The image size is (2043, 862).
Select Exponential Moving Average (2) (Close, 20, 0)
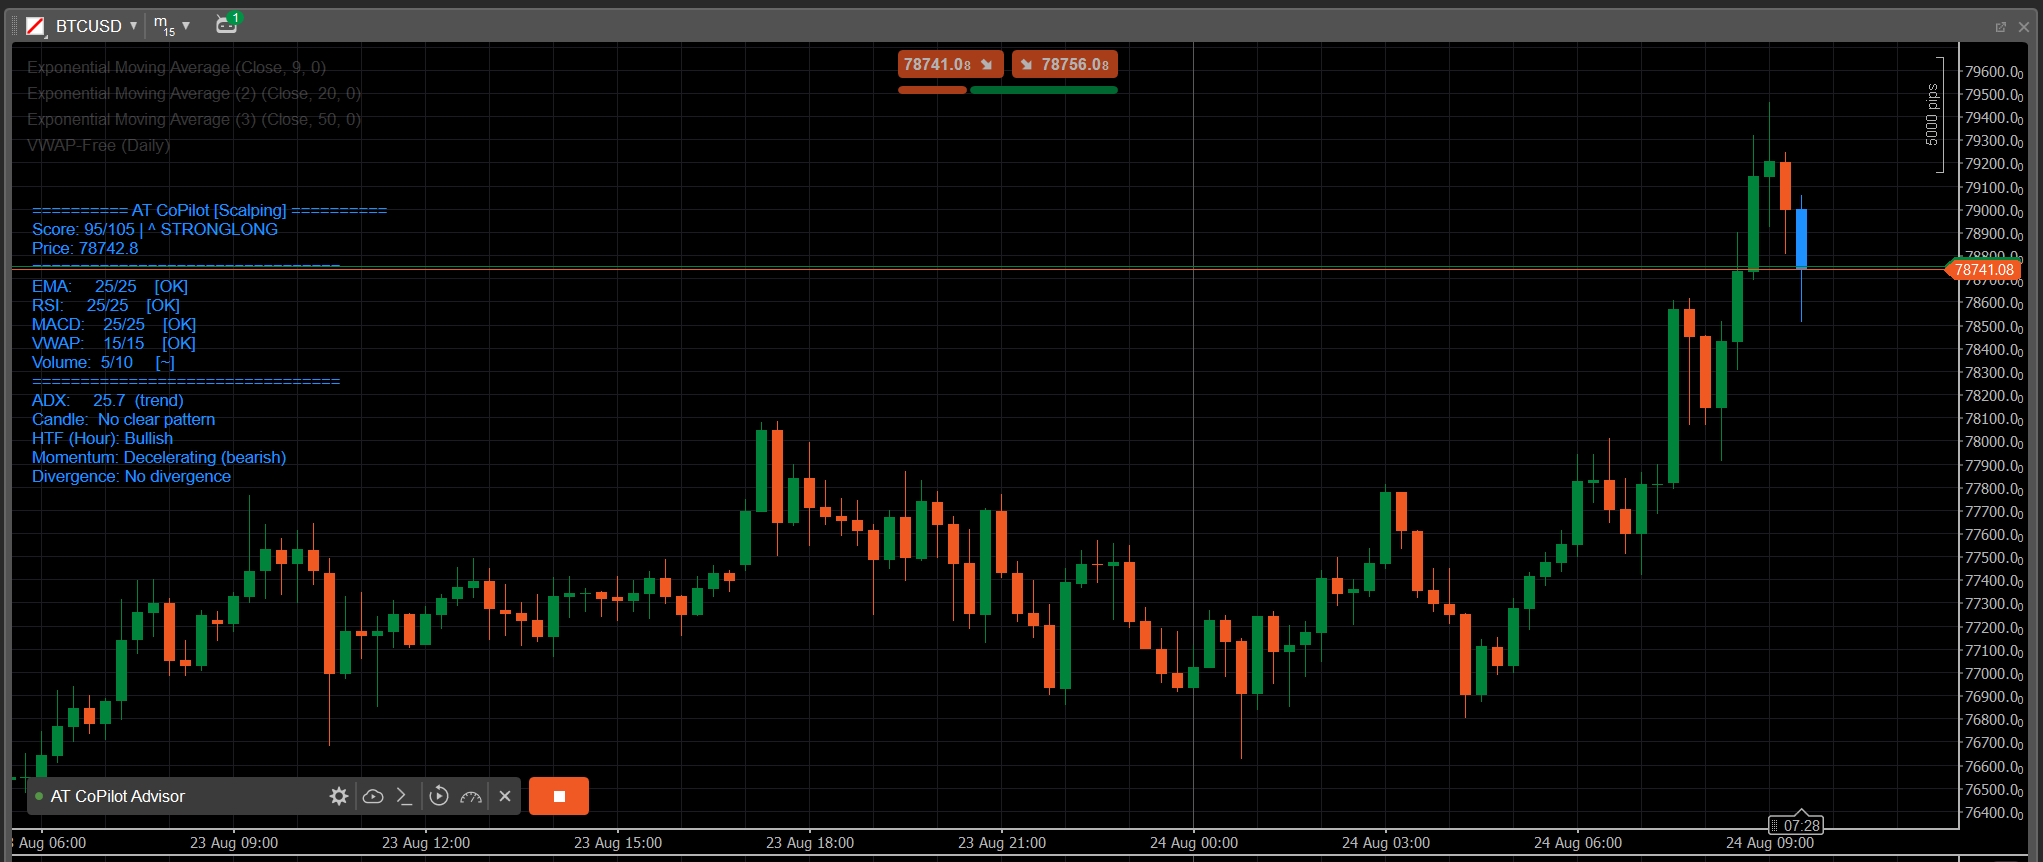(194, 93)
